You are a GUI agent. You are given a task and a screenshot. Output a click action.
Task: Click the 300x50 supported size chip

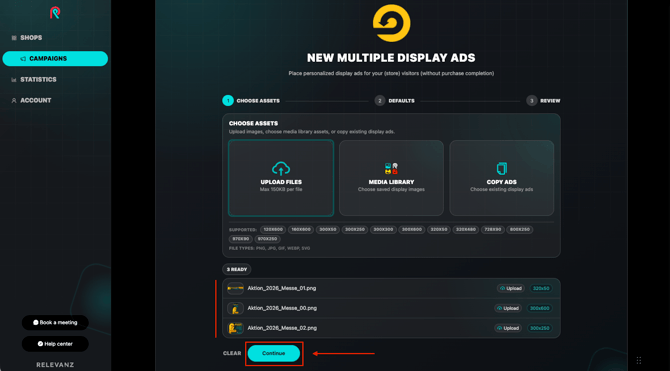pyautogui.click(x=328, y=230)
